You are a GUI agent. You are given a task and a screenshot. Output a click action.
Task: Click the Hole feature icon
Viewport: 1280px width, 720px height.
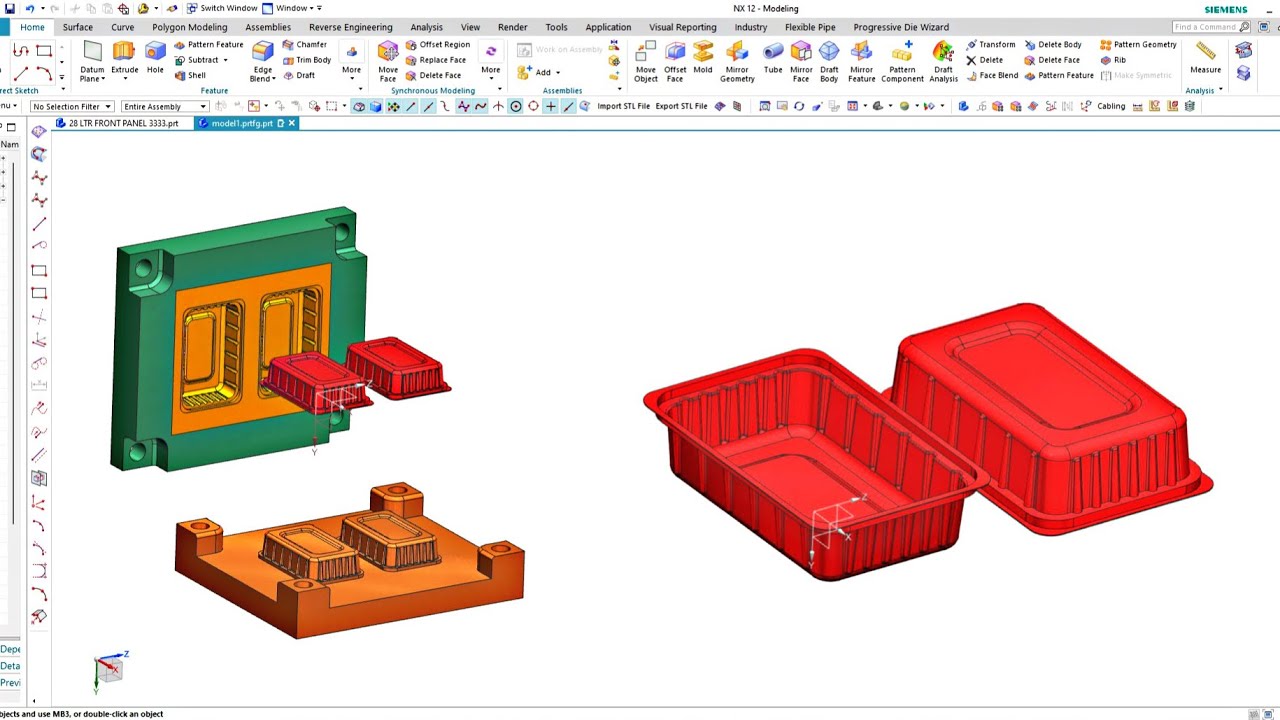pos(155,58)
